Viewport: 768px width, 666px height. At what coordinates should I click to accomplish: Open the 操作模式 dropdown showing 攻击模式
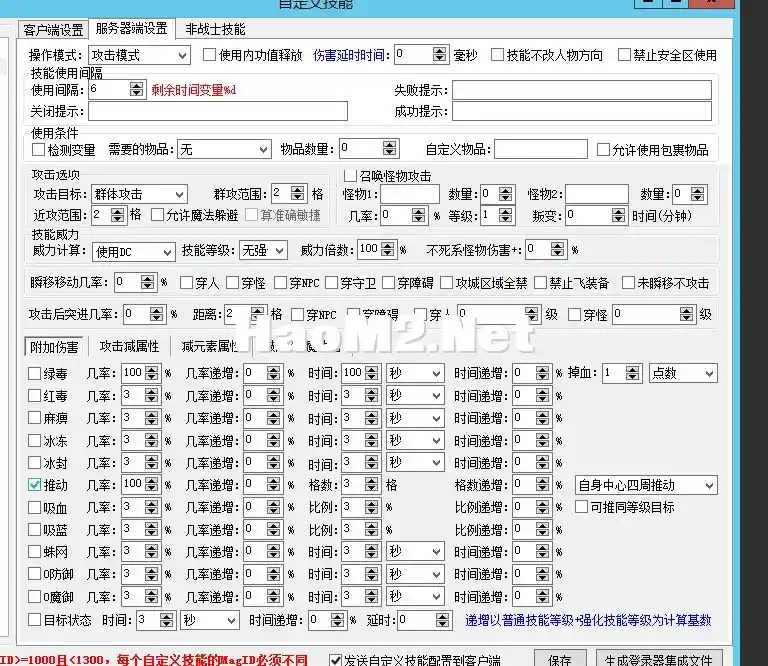coord(140,55)
